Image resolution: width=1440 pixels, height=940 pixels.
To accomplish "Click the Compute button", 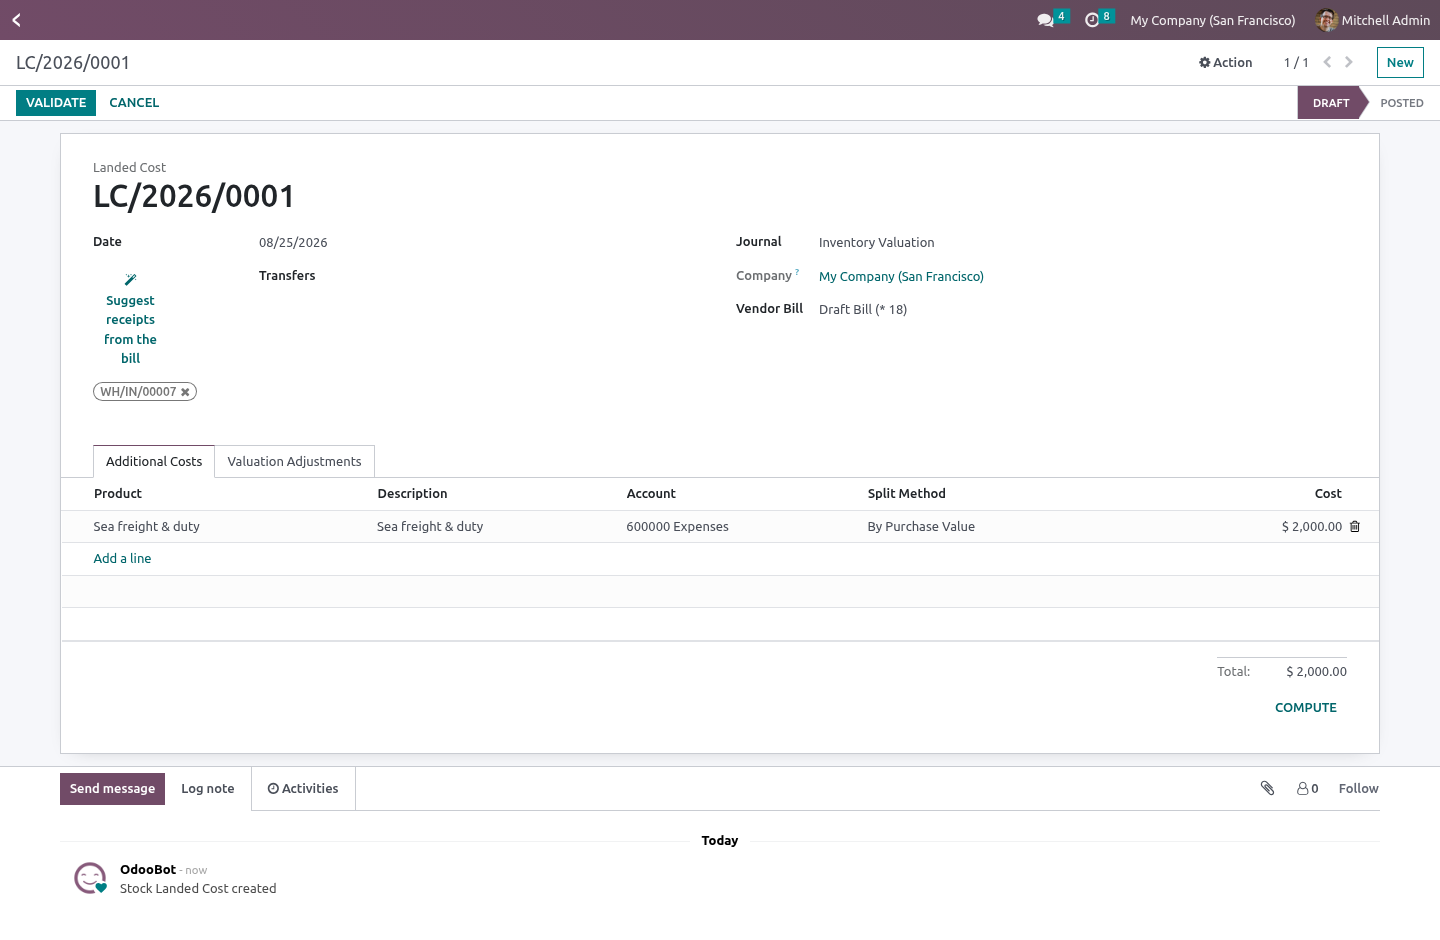I will point(1306,707).
